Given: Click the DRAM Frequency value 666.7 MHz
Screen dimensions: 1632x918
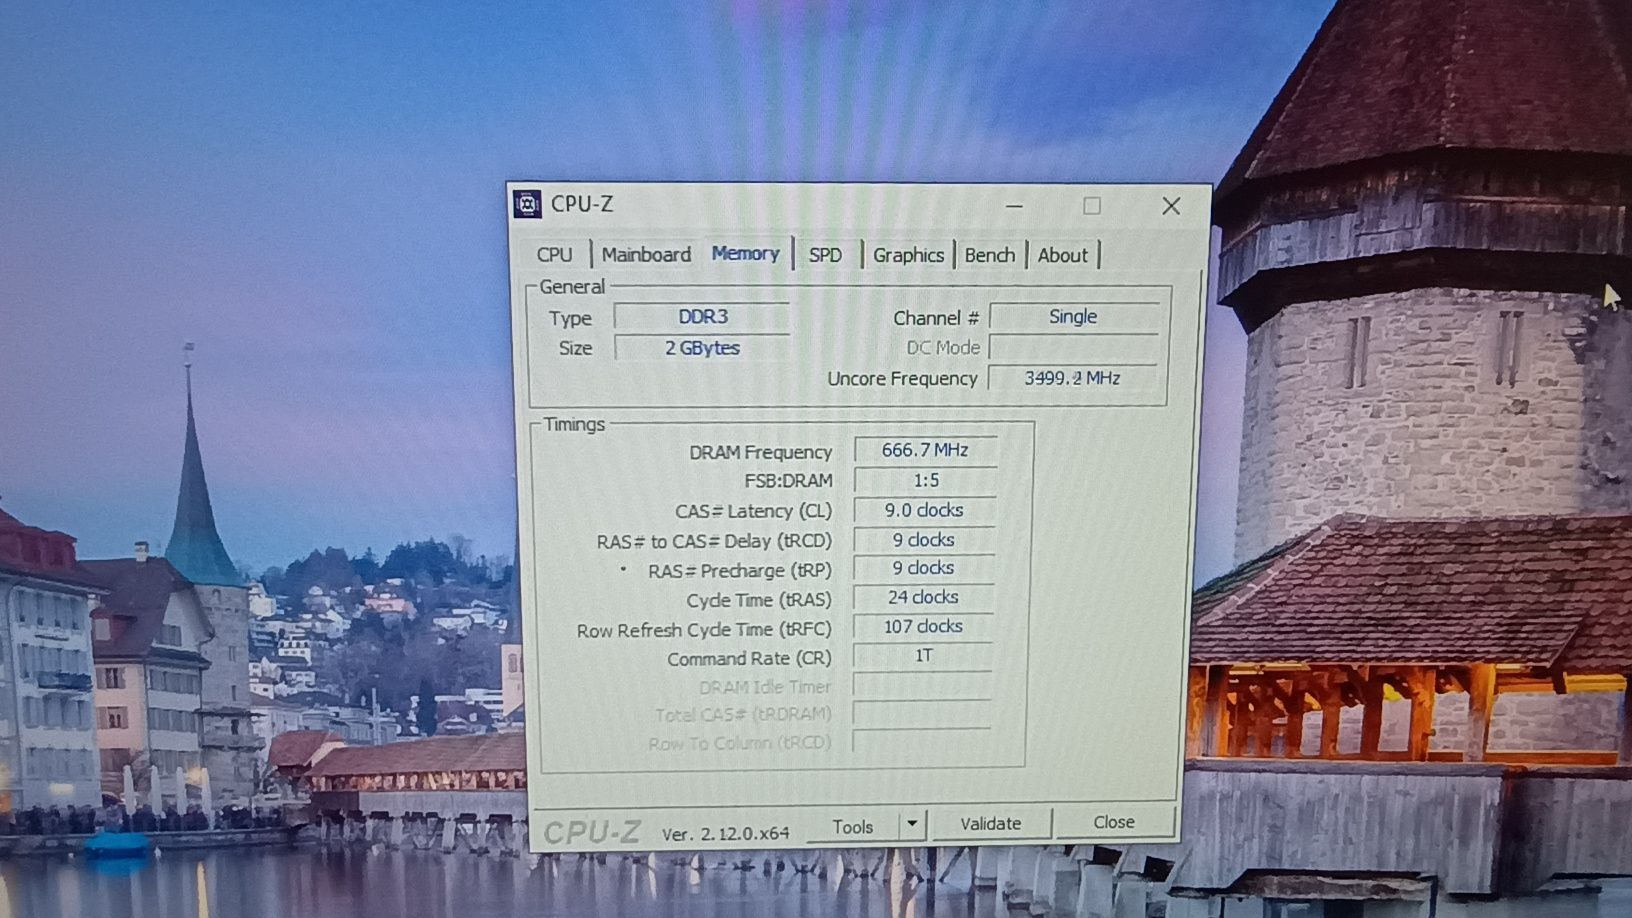Looking at the screenshot, I should tap(925, 451).
